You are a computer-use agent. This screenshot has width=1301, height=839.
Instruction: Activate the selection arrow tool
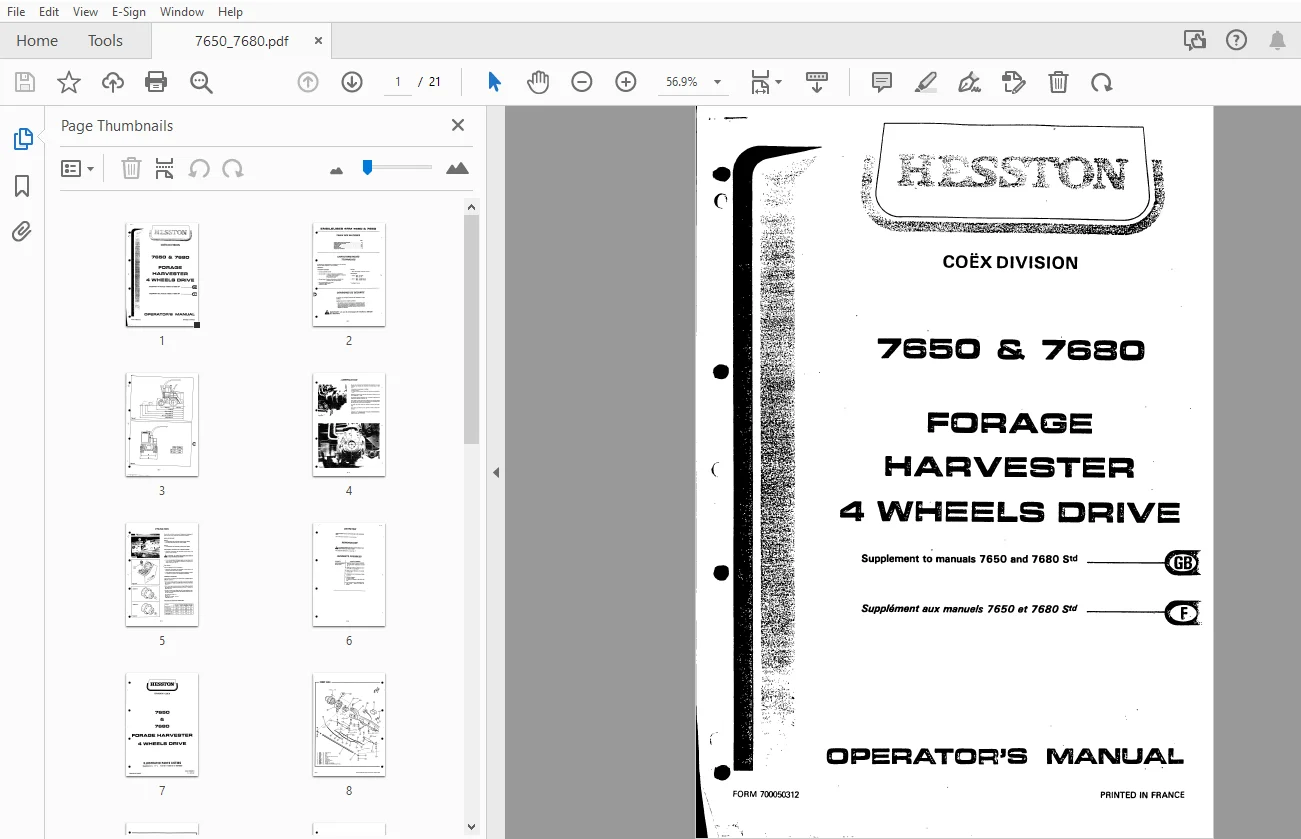click(x=494, y=82)
